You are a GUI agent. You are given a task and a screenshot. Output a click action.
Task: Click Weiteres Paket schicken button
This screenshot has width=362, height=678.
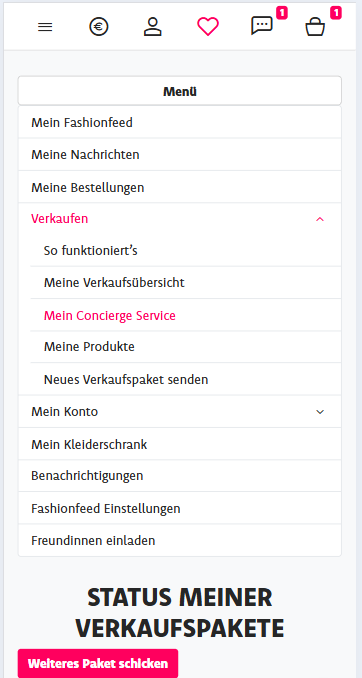[98, 663]
